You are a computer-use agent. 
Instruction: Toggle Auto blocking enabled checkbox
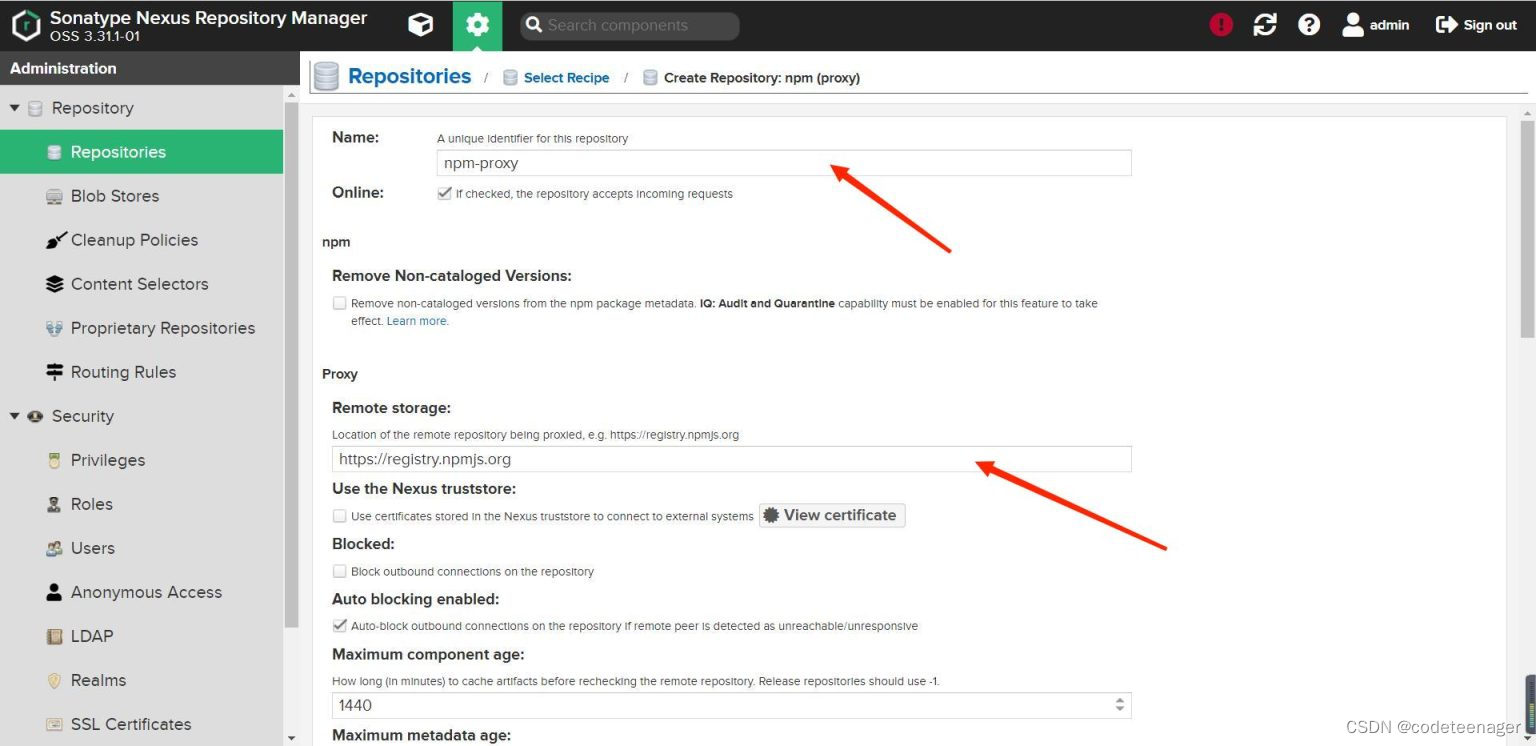coord(340,626)
